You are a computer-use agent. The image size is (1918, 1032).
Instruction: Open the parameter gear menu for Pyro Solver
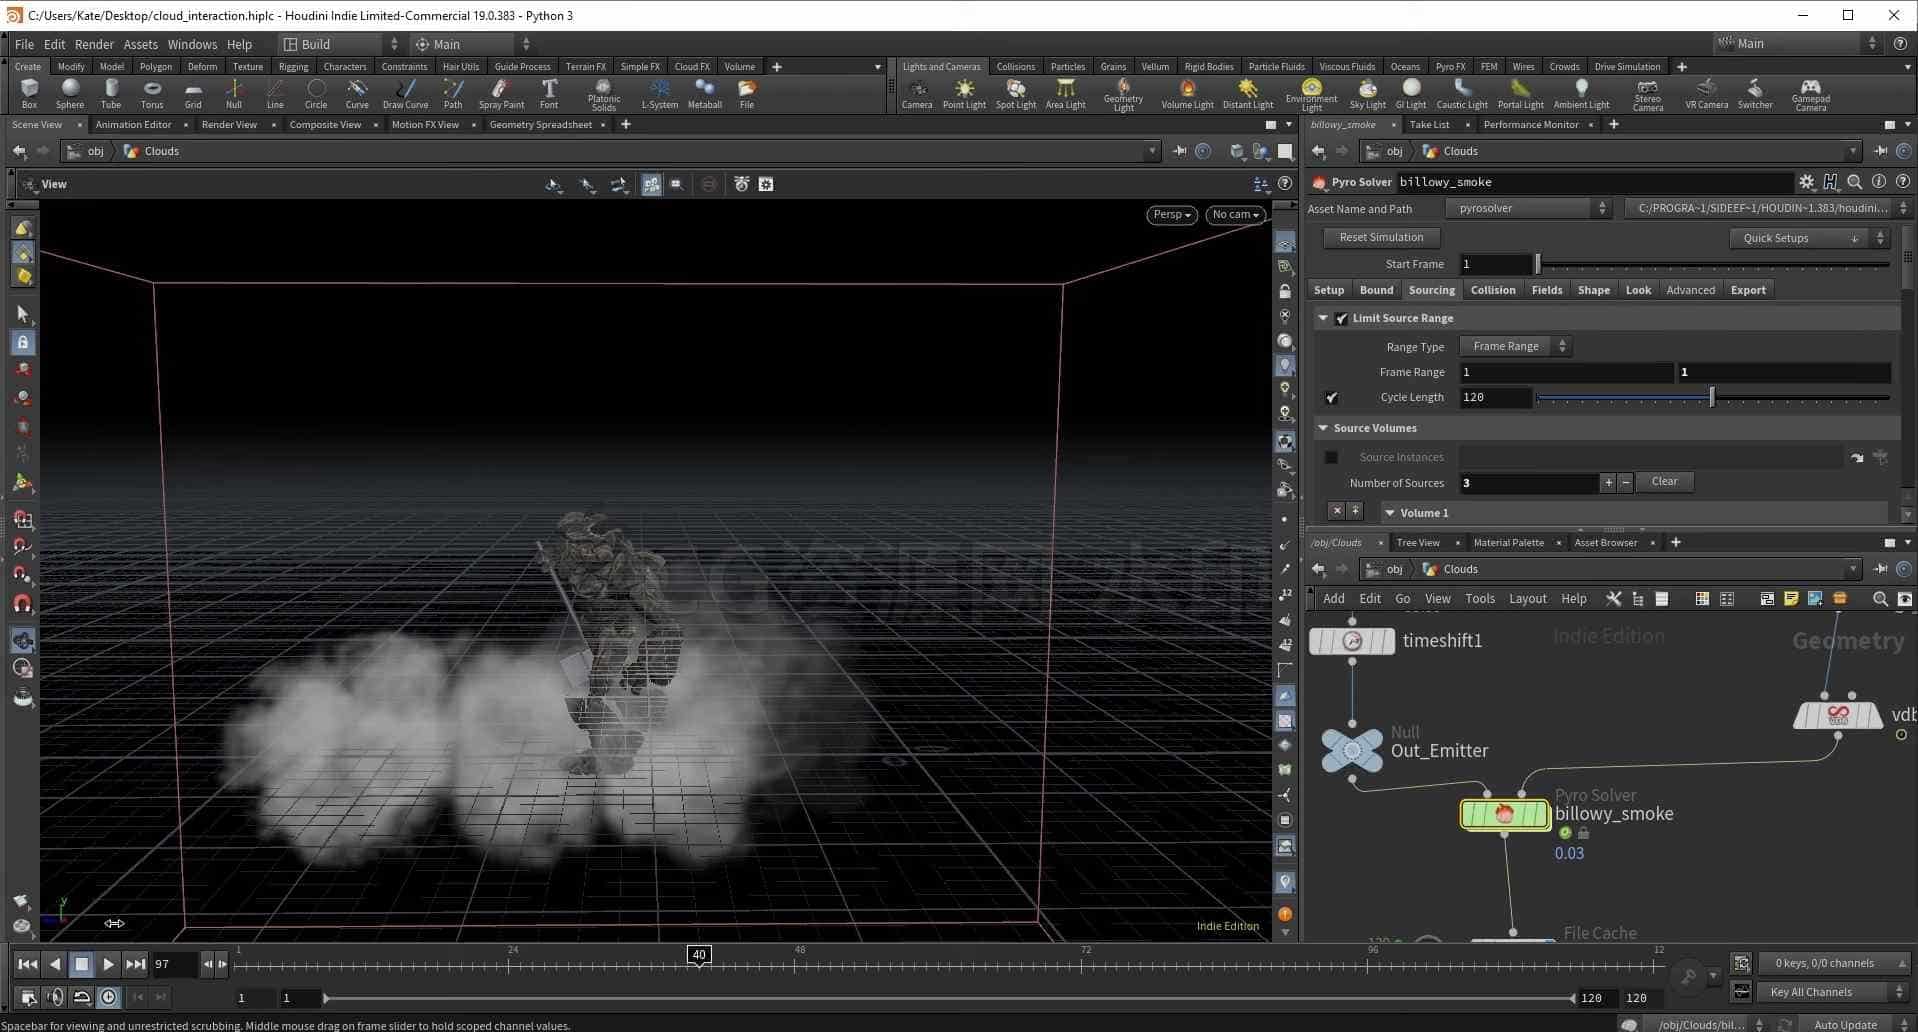1806,182
